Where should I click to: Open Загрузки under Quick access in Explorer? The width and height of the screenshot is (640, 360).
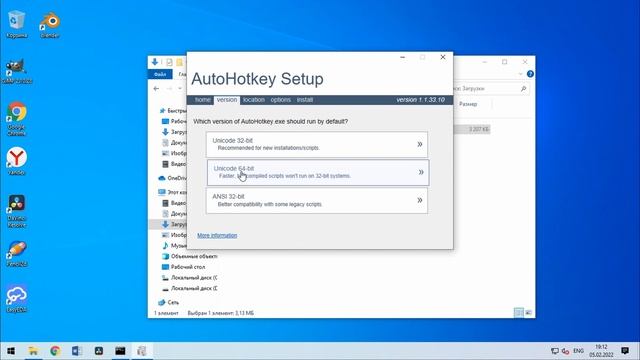click(174, 132)
